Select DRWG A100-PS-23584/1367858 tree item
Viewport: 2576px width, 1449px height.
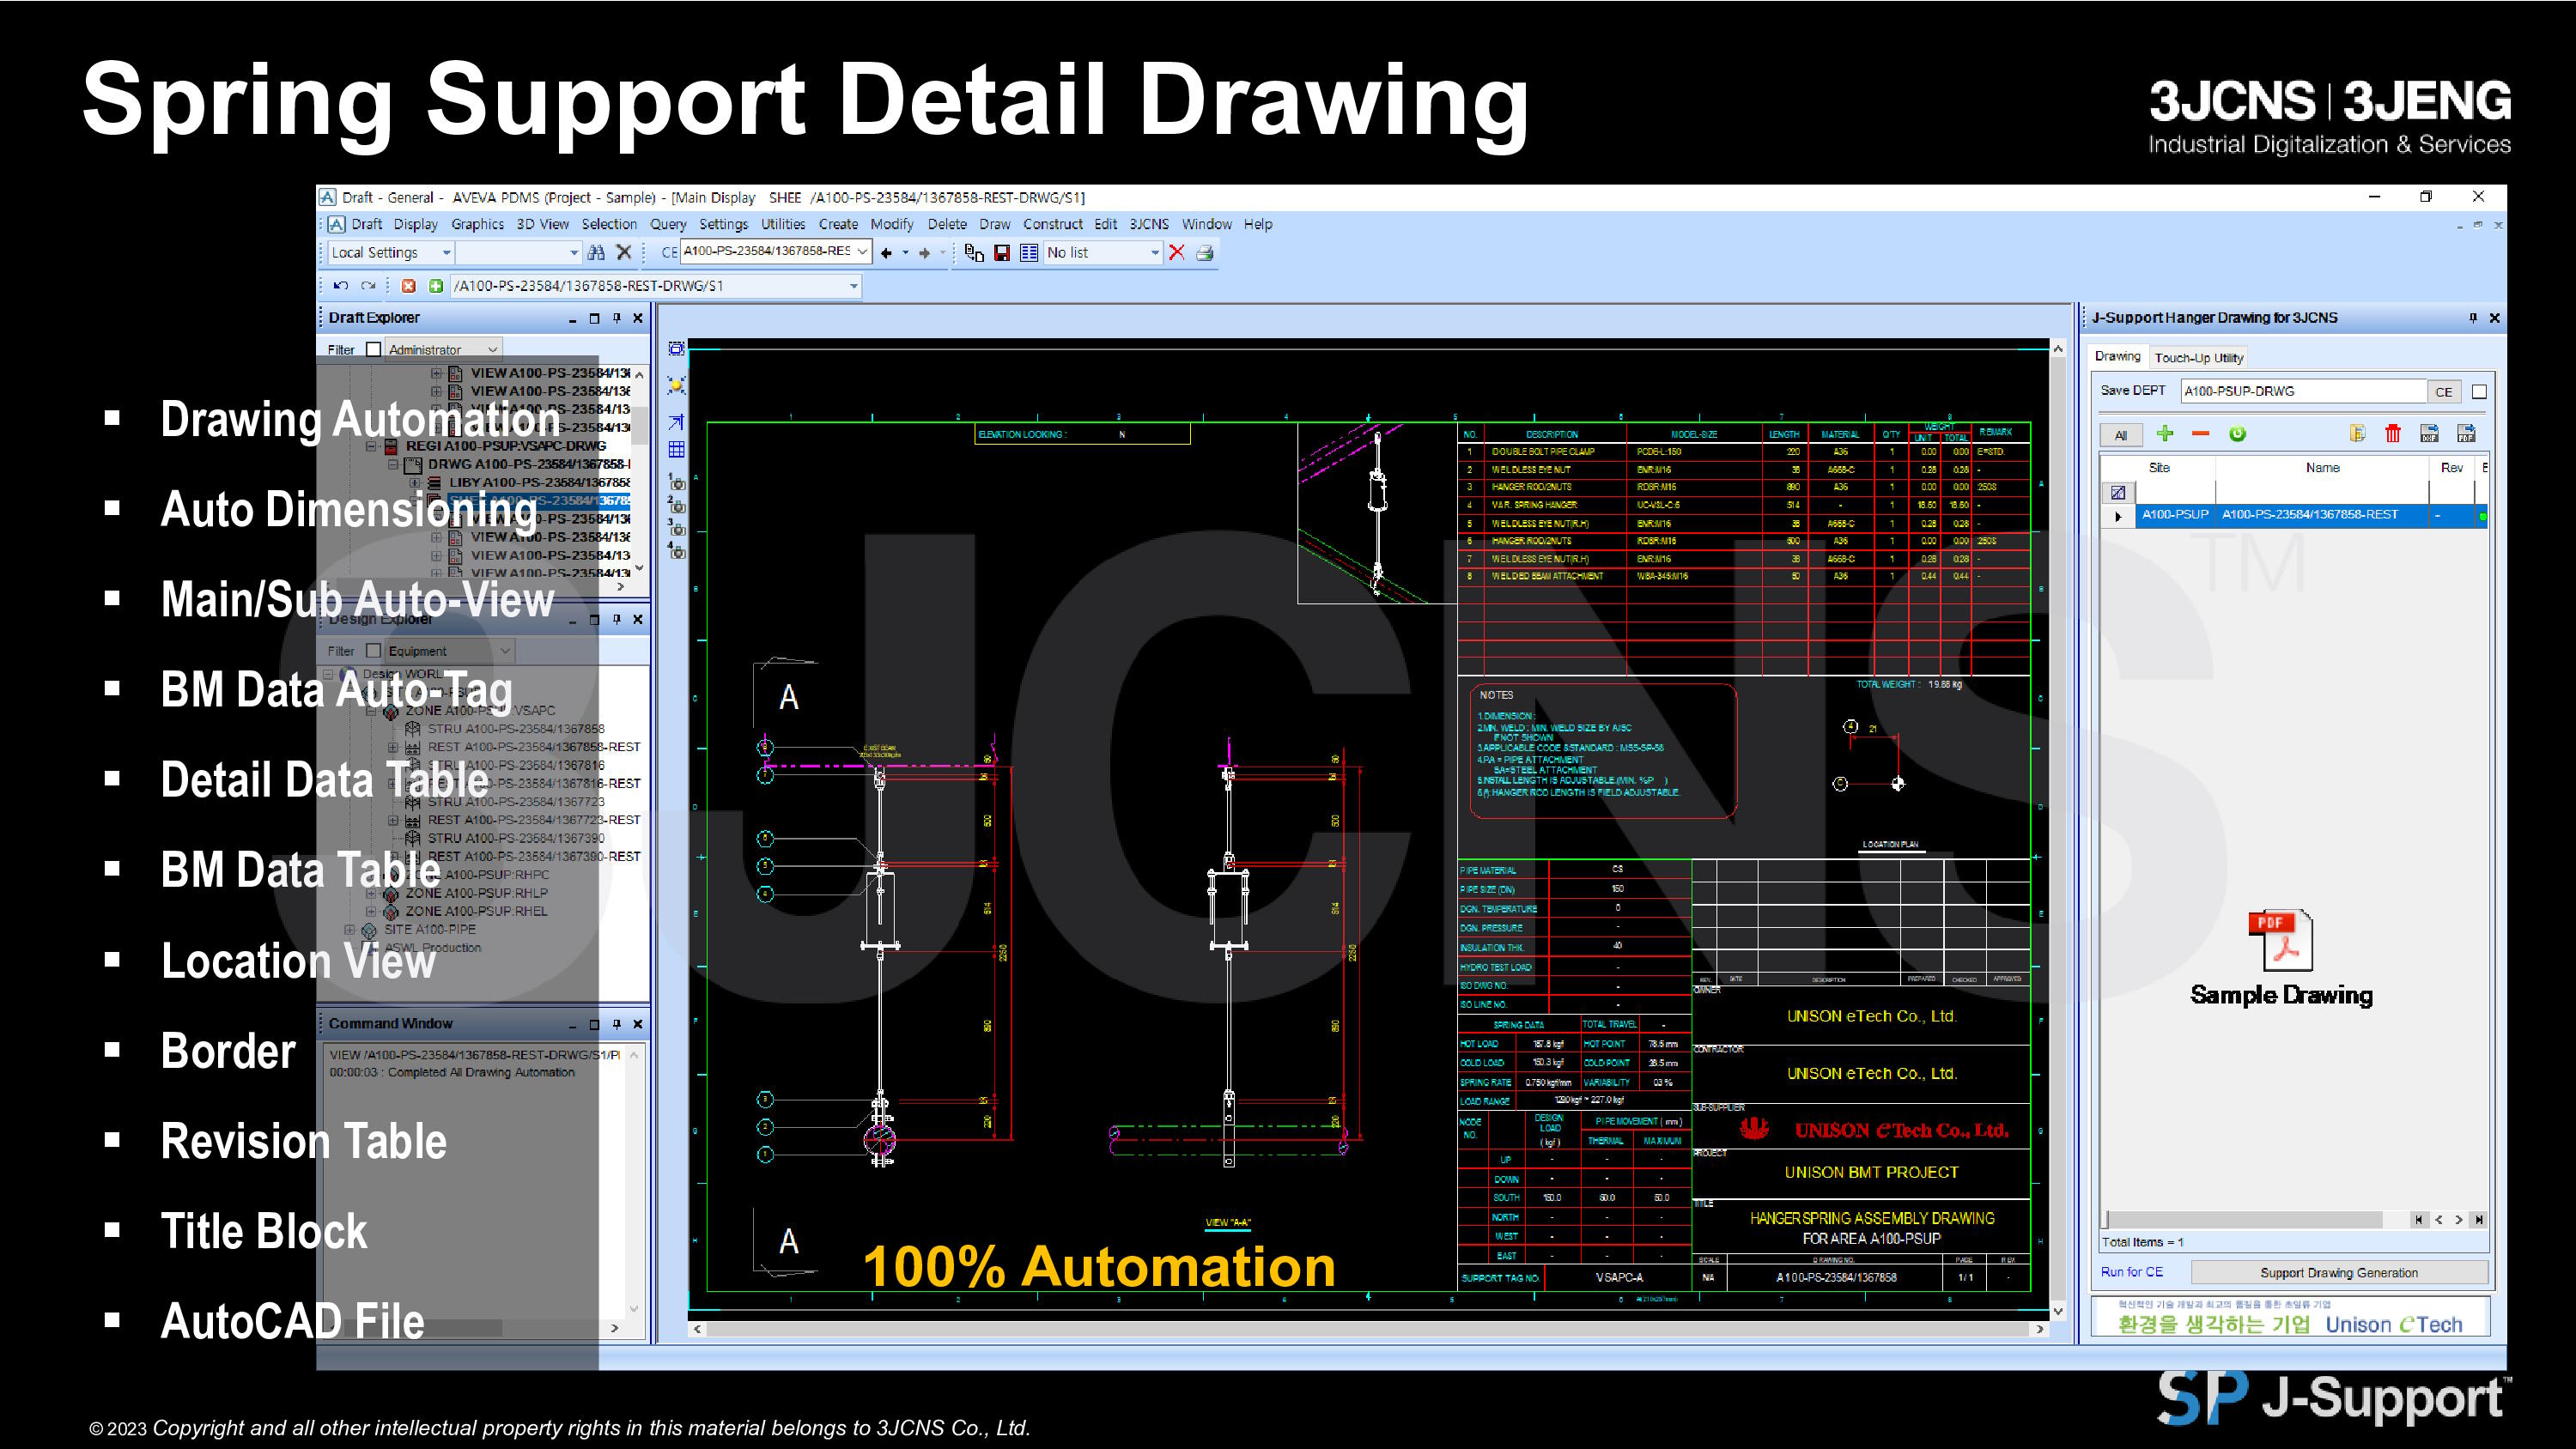[530, 464]
